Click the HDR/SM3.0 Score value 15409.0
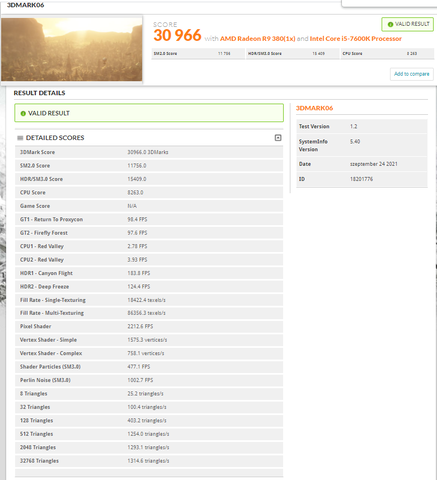 point(137,179)
